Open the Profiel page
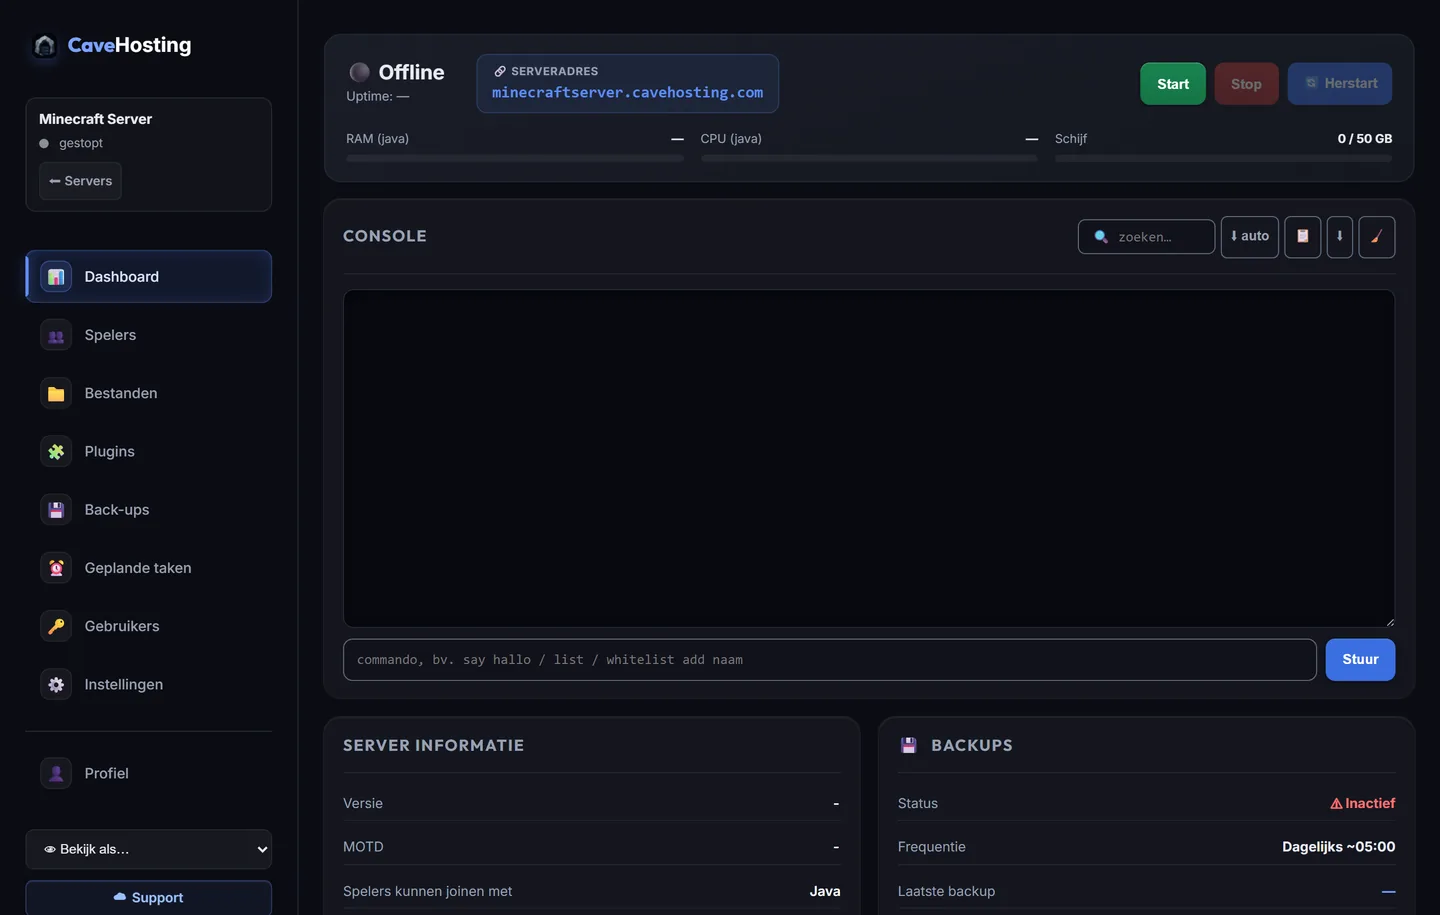Image resolution: width=1440 pixels, height=915 pixels. [148, 773]
